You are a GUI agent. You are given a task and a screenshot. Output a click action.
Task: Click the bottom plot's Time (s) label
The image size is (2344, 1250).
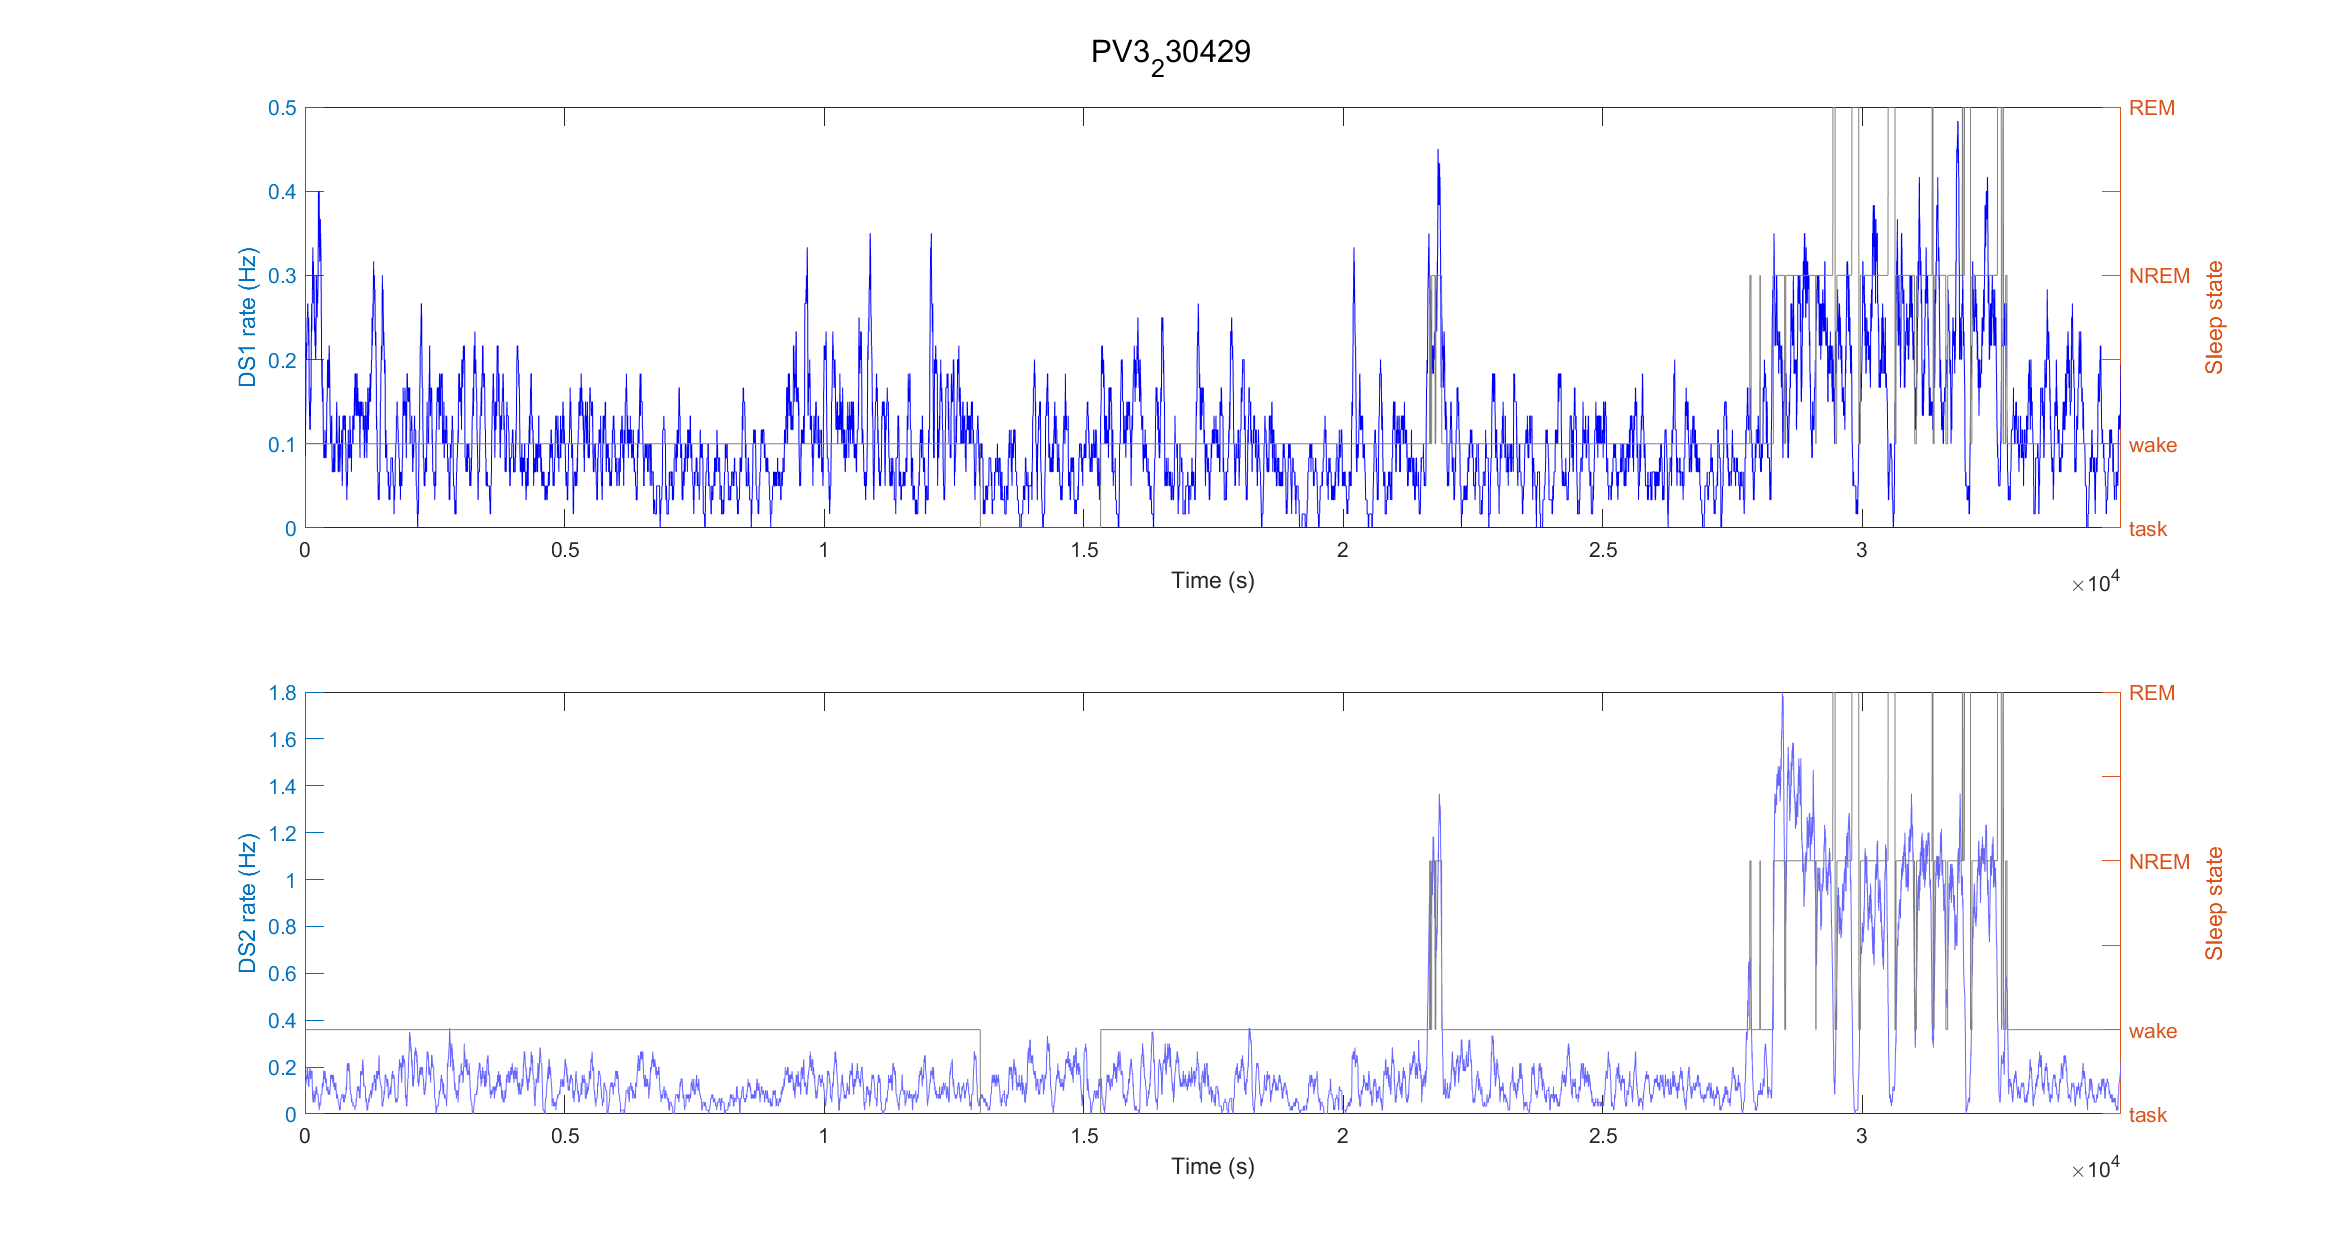[1212, 1167]
